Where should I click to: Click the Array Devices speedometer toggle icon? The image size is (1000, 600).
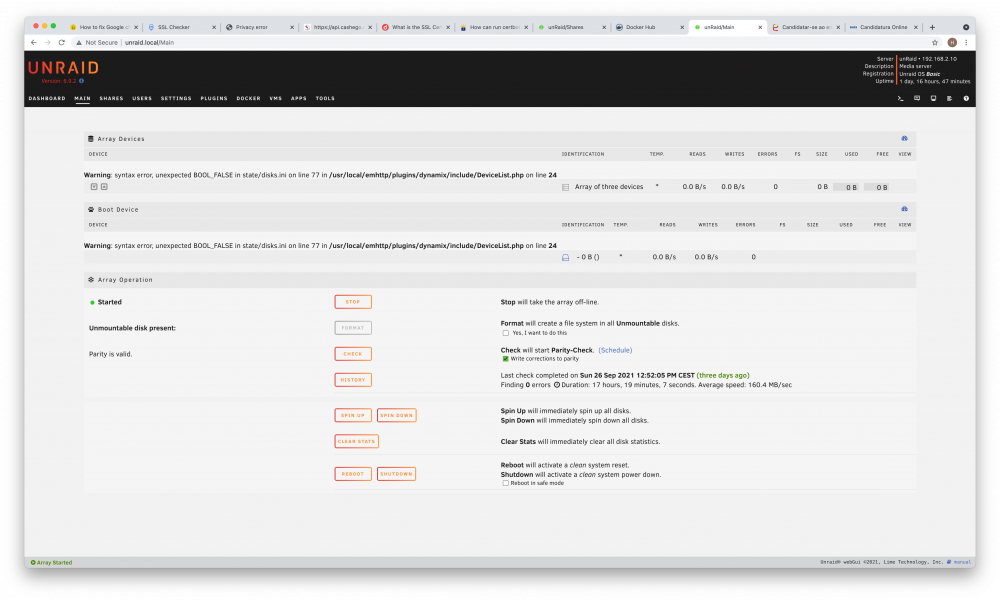[x=904, y=138]
